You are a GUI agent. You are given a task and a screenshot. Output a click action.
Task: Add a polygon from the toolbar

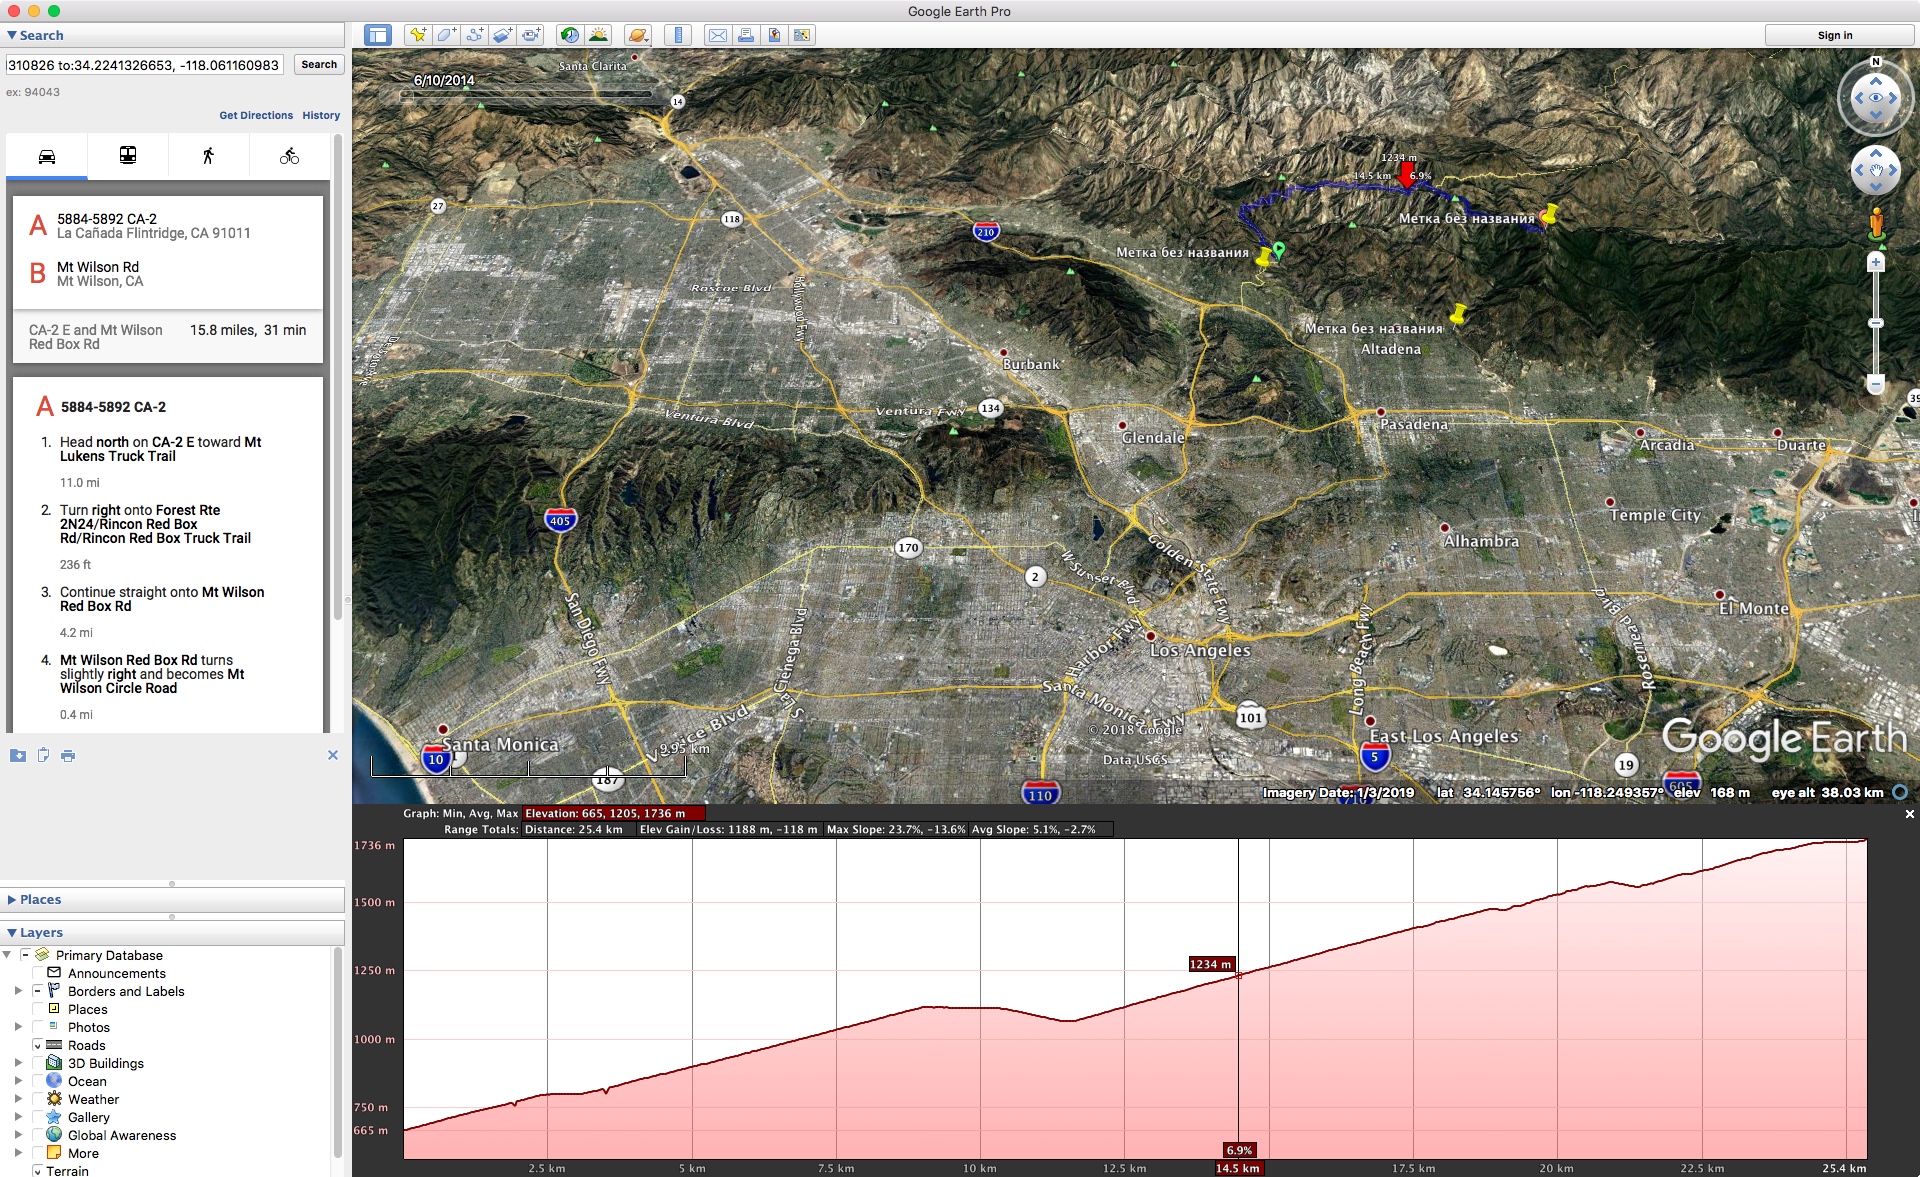(446, 35)
